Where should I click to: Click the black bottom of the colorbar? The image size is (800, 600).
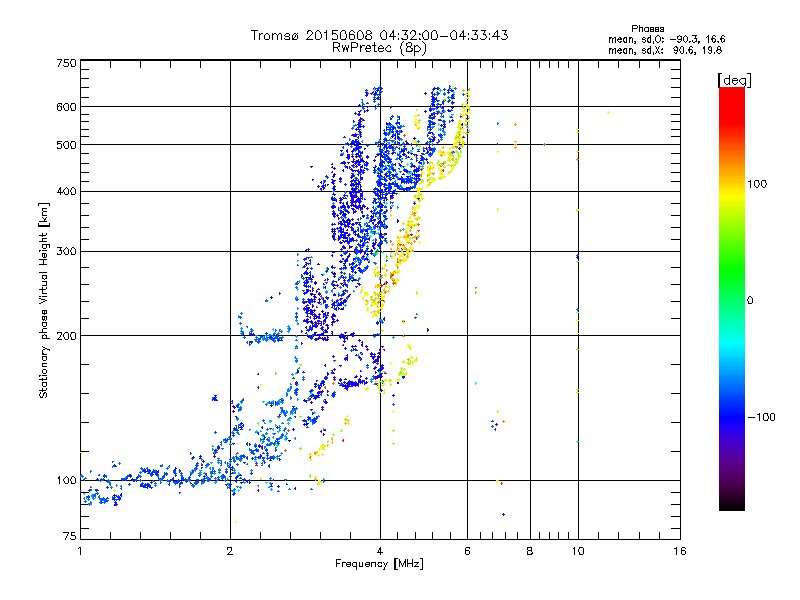click(x=732, y=505)
